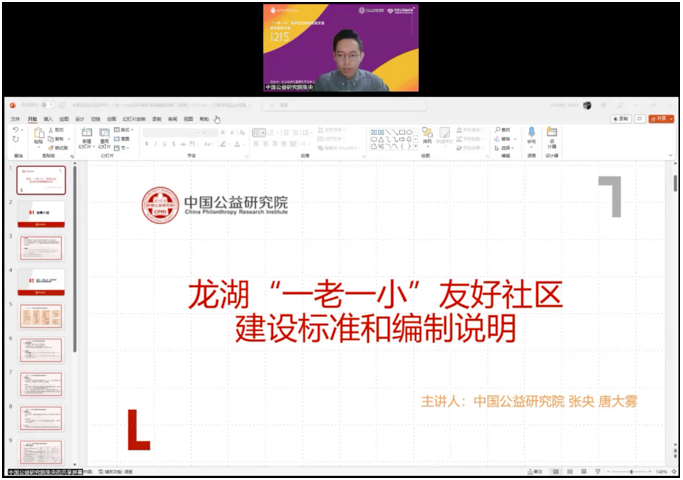Image resolution: width=683 pixels, height=480 pixels.
Task: Click the Find (查找) magnifier icon
Action: coord(497,130)
